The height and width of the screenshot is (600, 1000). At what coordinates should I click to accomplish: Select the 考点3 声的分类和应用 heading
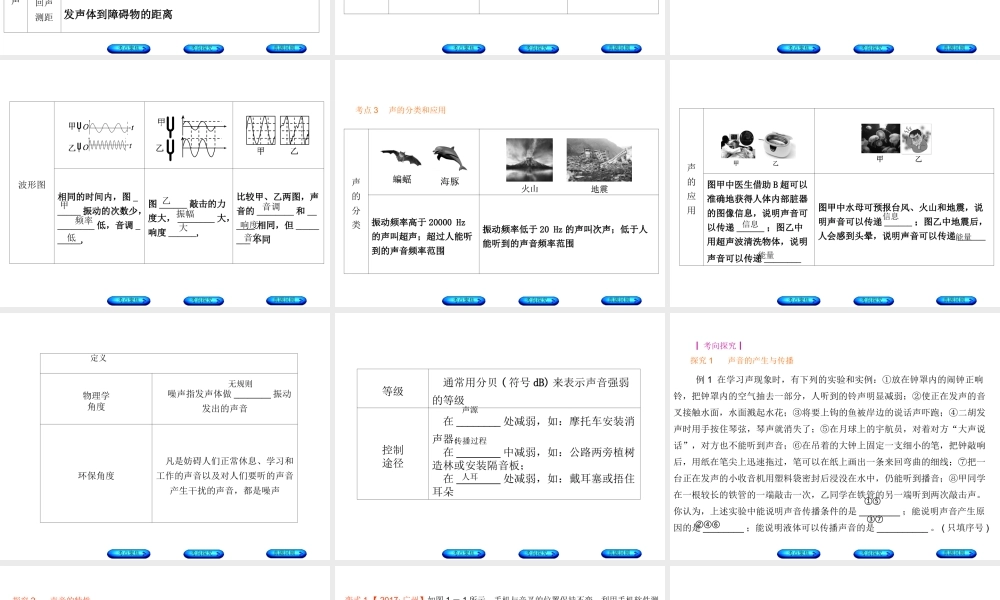click(401, 110)
